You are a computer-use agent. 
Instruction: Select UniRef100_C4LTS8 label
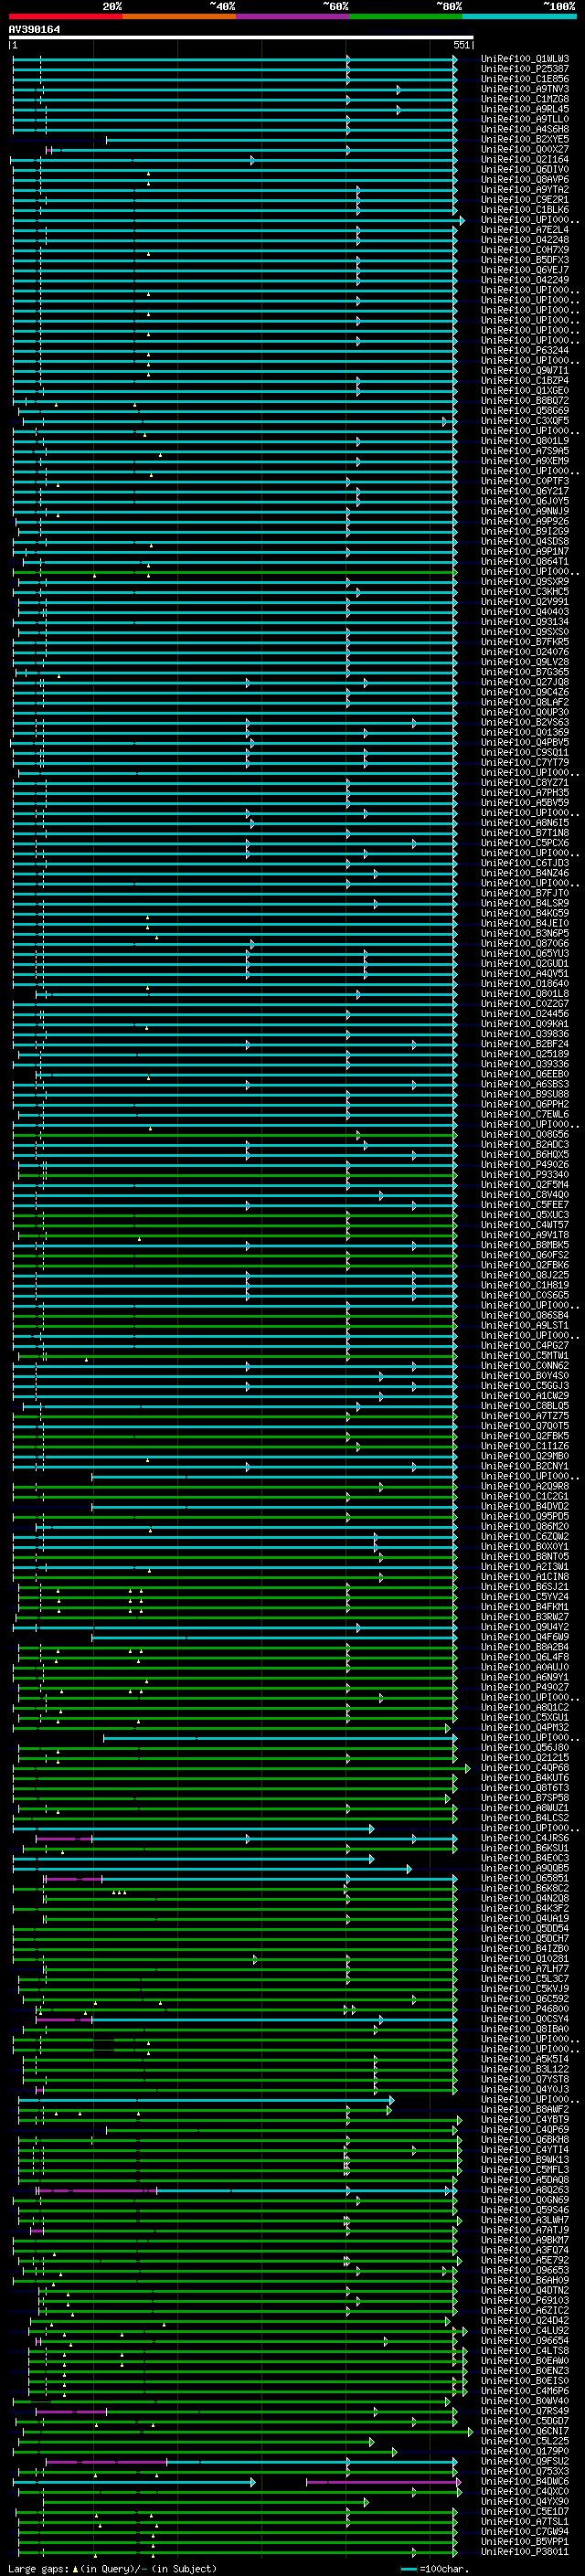tap(525, 2350)
